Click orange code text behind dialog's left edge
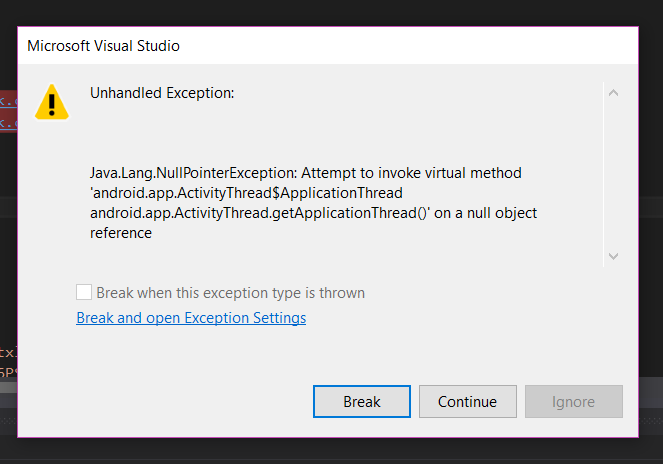 tap(8, 352)
